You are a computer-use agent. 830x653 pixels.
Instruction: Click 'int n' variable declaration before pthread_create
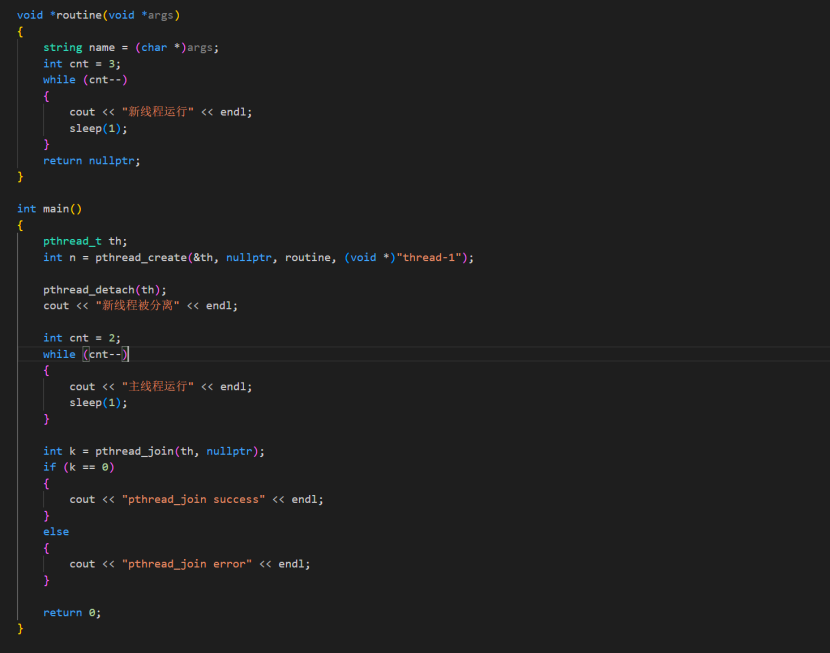59,258
